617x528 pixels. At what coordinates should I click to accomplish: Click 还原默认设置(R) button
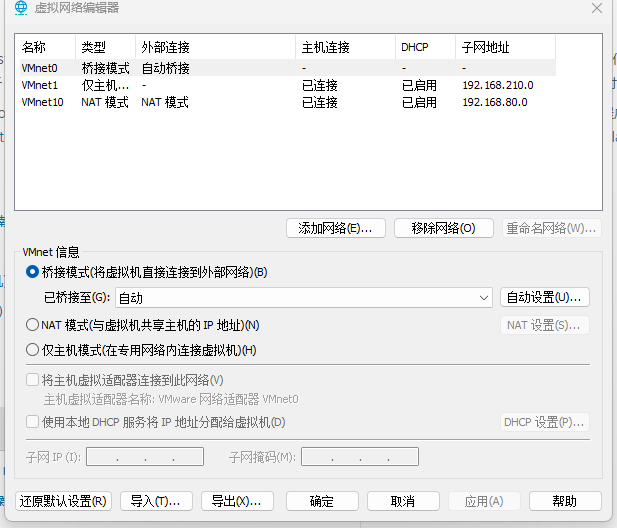pyautogui.click(x=63, y=501)
